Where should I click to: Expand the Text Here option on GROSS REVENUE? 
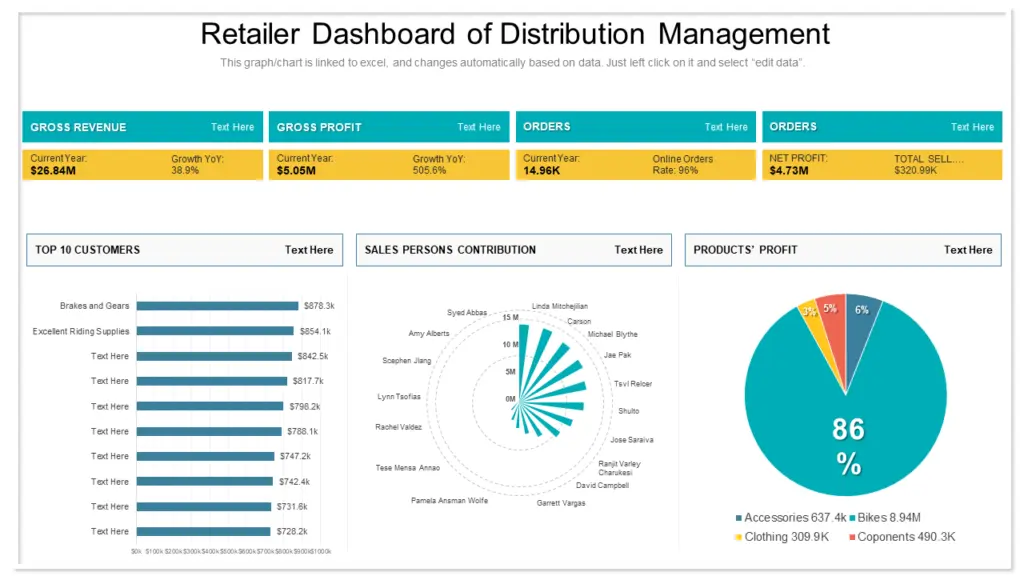click(x=232, y=127)
